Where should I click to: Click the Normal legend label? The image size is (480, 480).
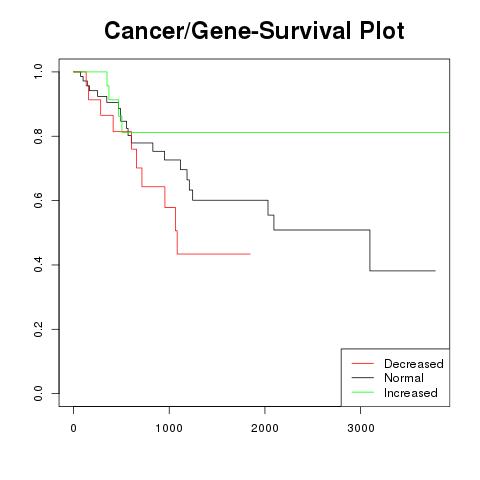pyautogui.click(x=404, y=378)
